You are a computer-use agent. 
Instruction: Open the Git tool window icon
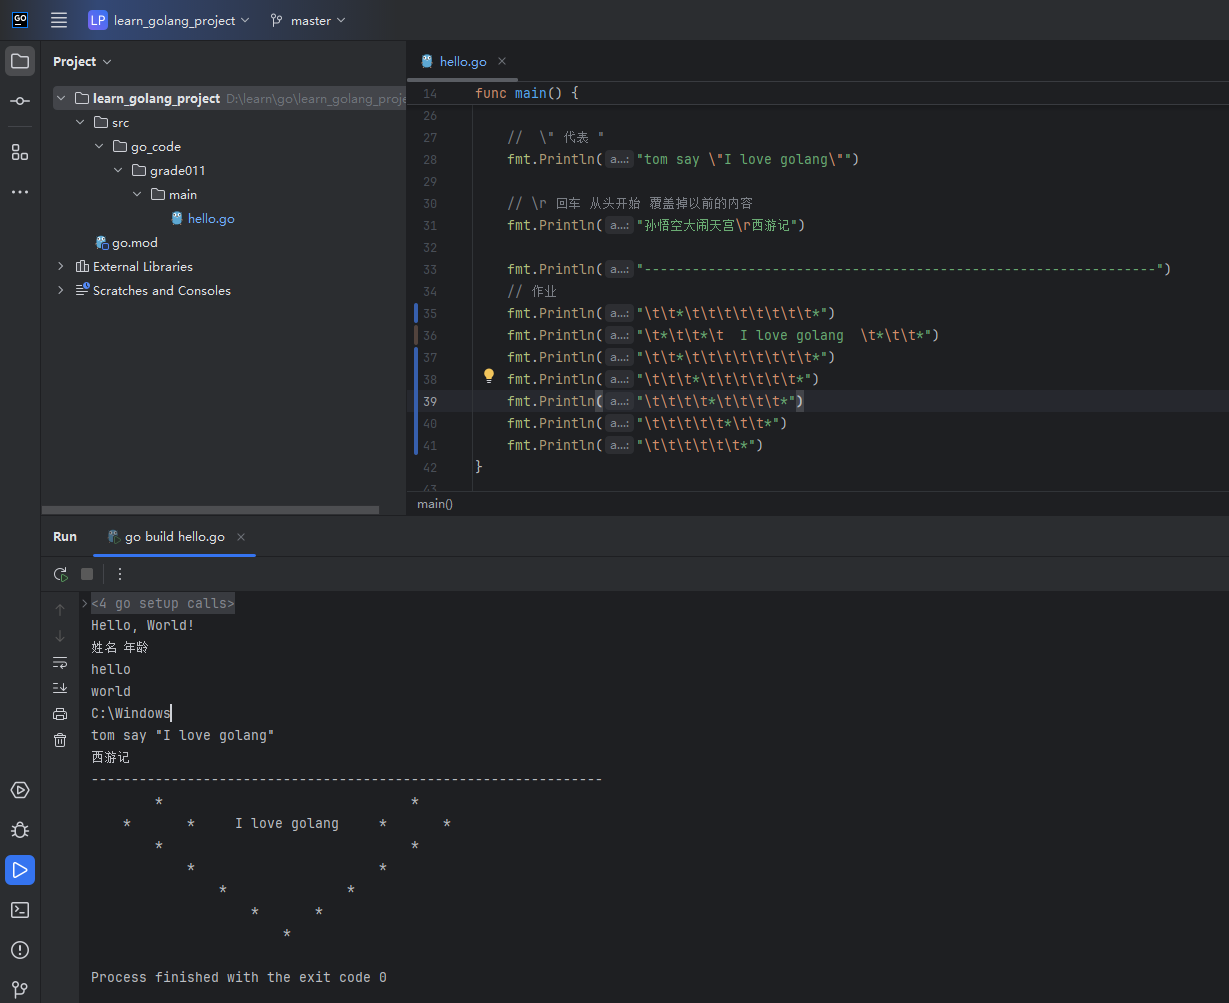[20, 989]
